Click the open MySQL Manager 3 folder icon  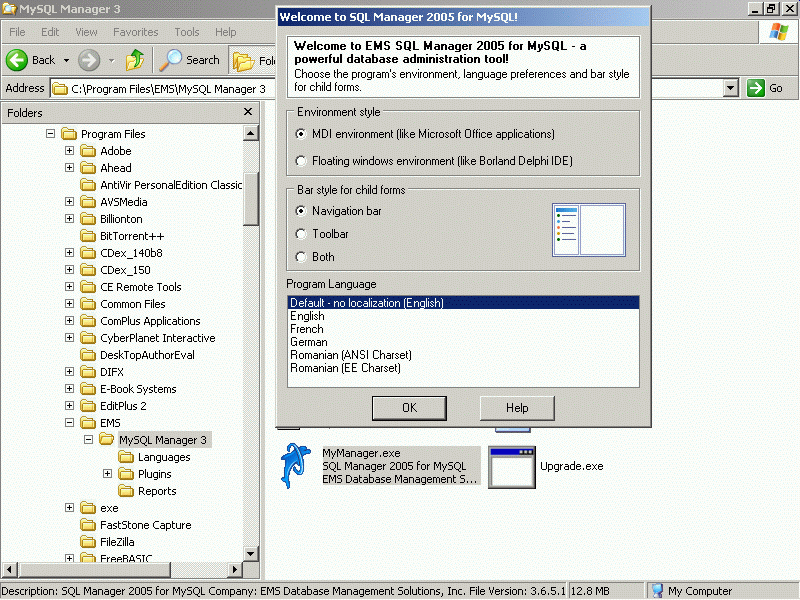(x=107, y=439)
